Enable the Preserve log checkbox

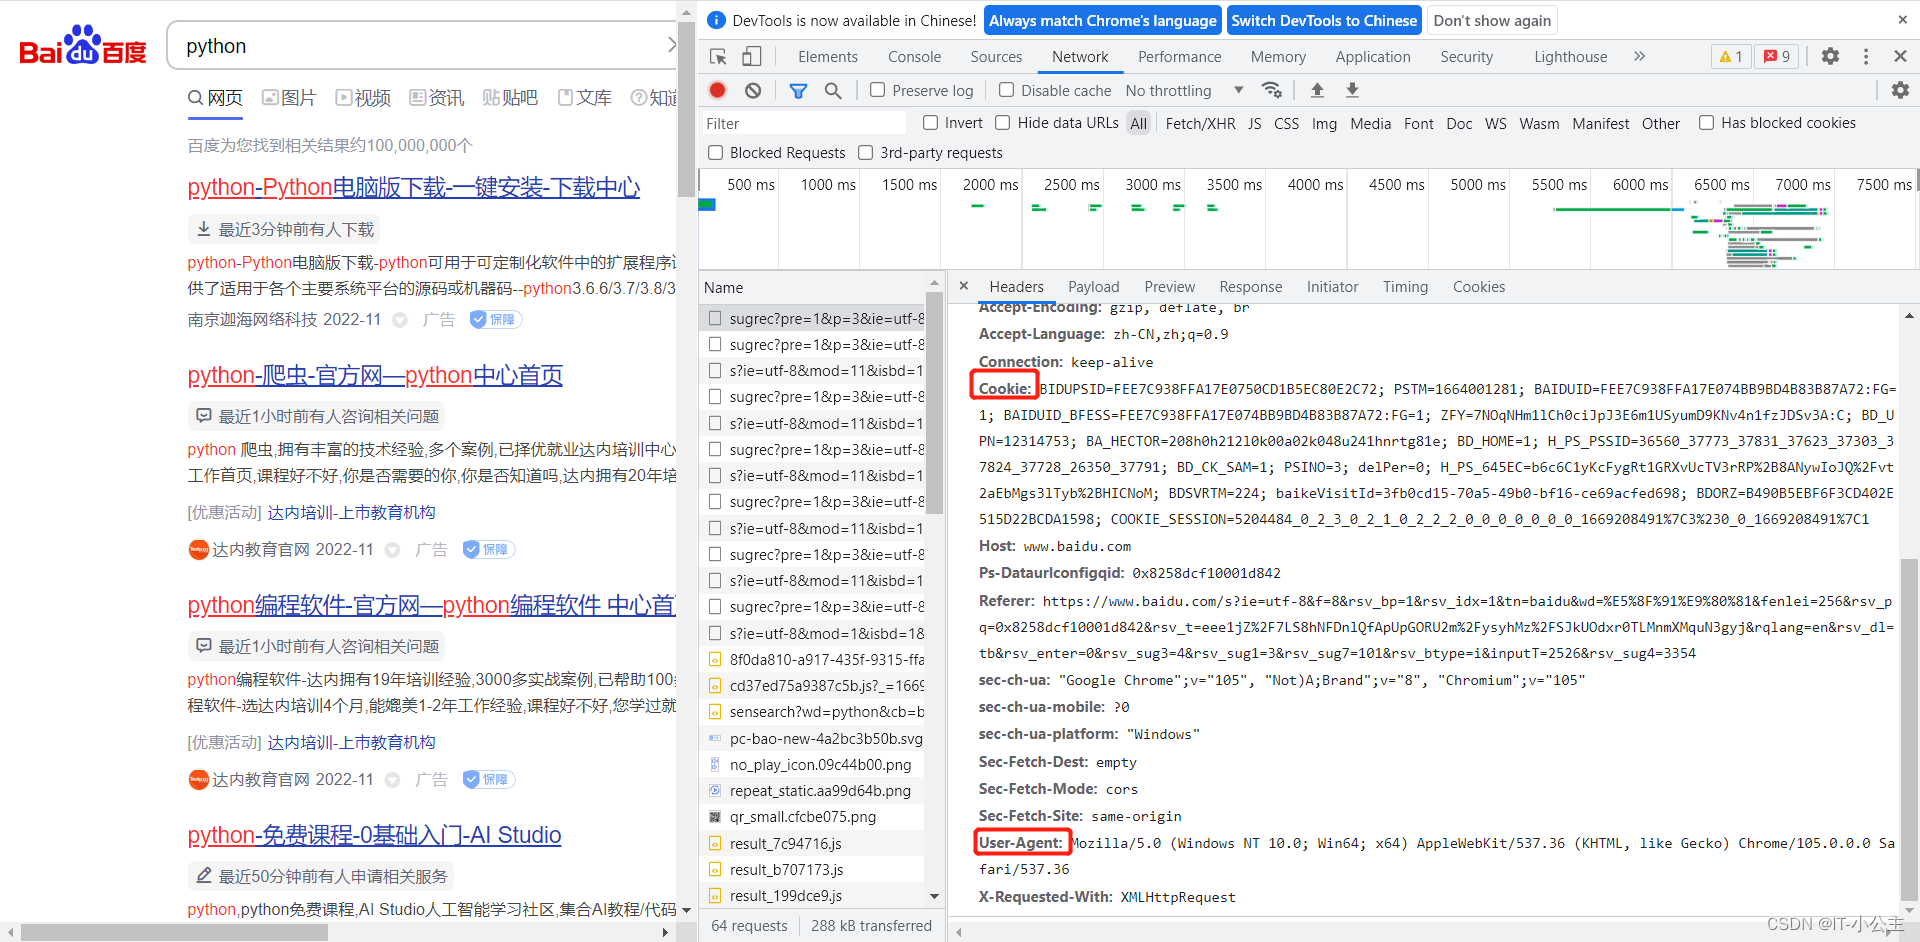point(877,90)
